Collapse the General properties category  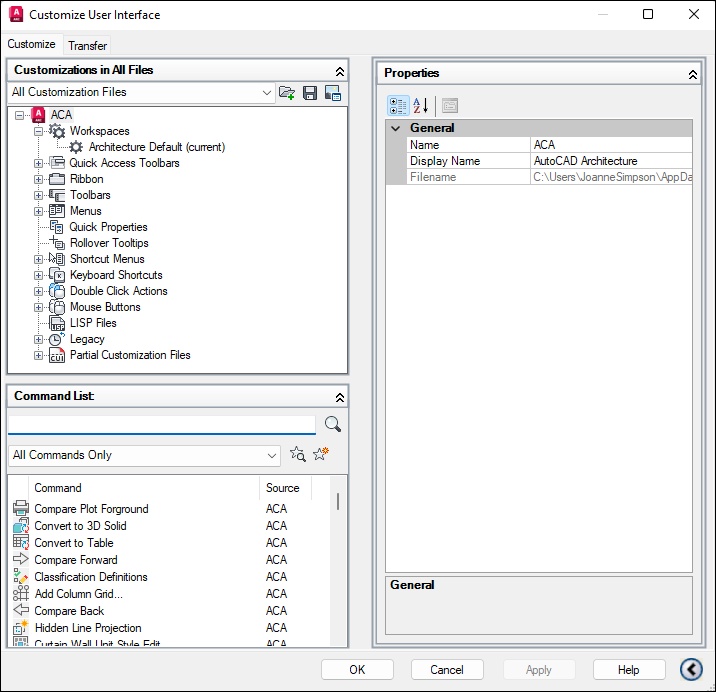(396, 128)
